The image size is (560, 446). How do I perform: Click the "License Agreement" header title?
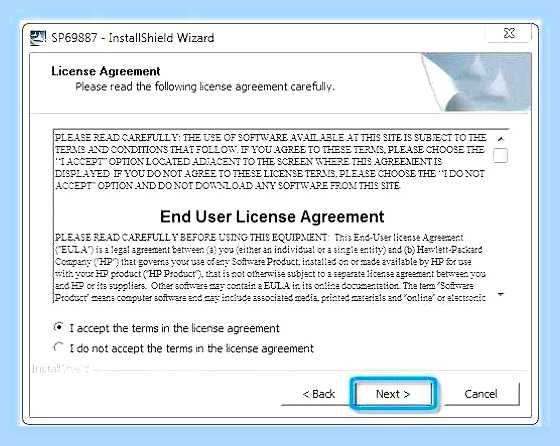click(106, 71)
